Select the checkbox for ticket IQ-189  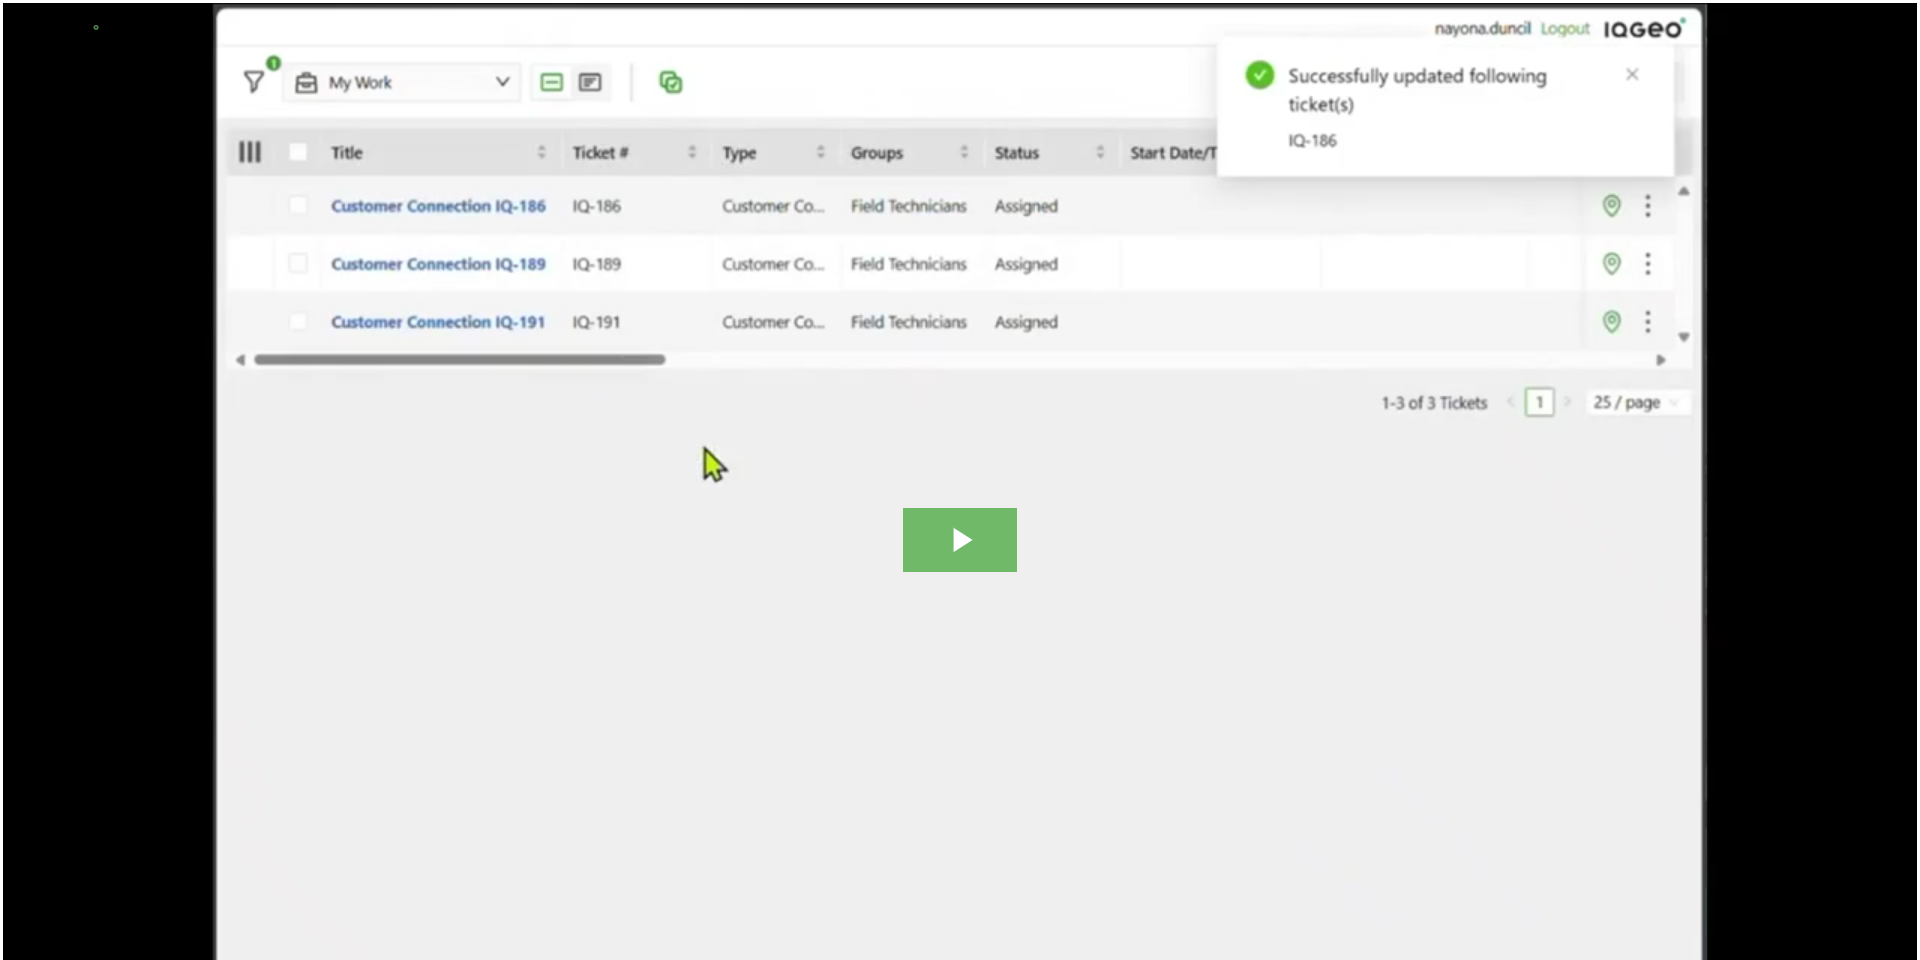click(x=298, y=264)
